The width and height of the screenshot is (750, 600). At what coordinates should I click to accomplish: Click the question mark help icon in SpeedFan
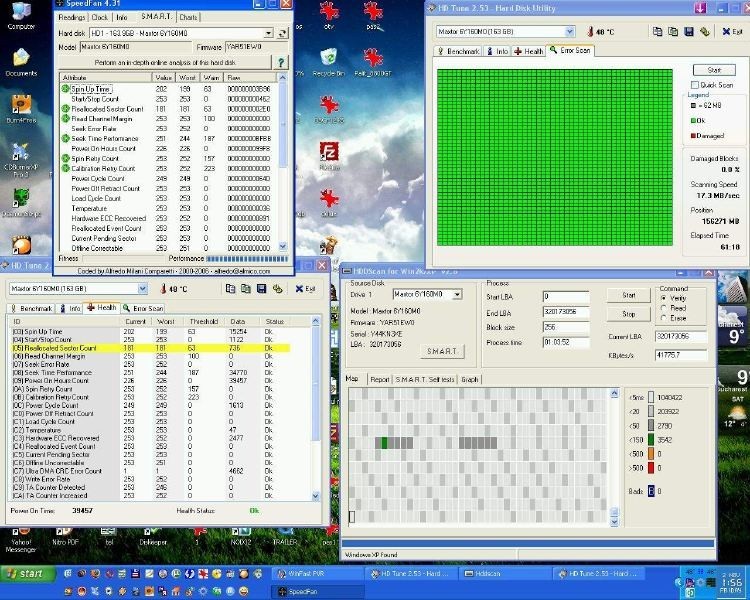283,62
